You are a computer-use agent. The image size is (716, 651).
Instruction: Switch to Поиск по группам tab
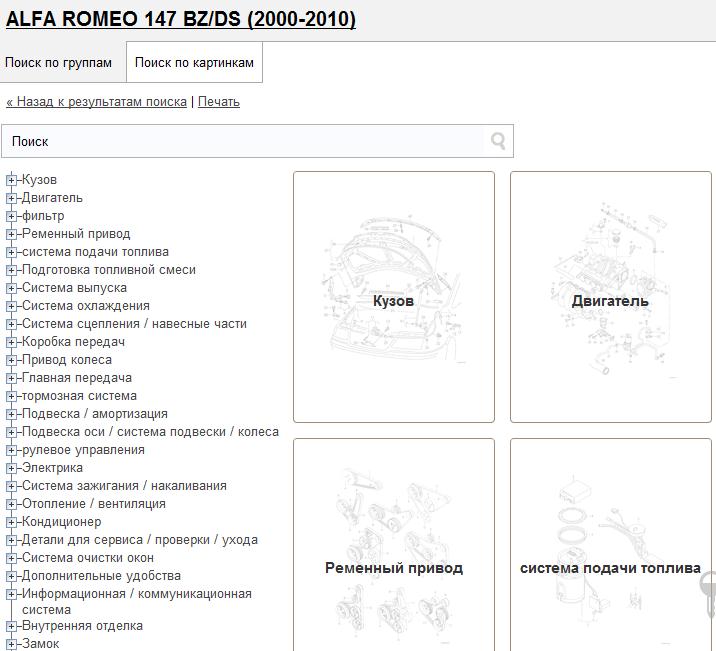pos(58,62)
